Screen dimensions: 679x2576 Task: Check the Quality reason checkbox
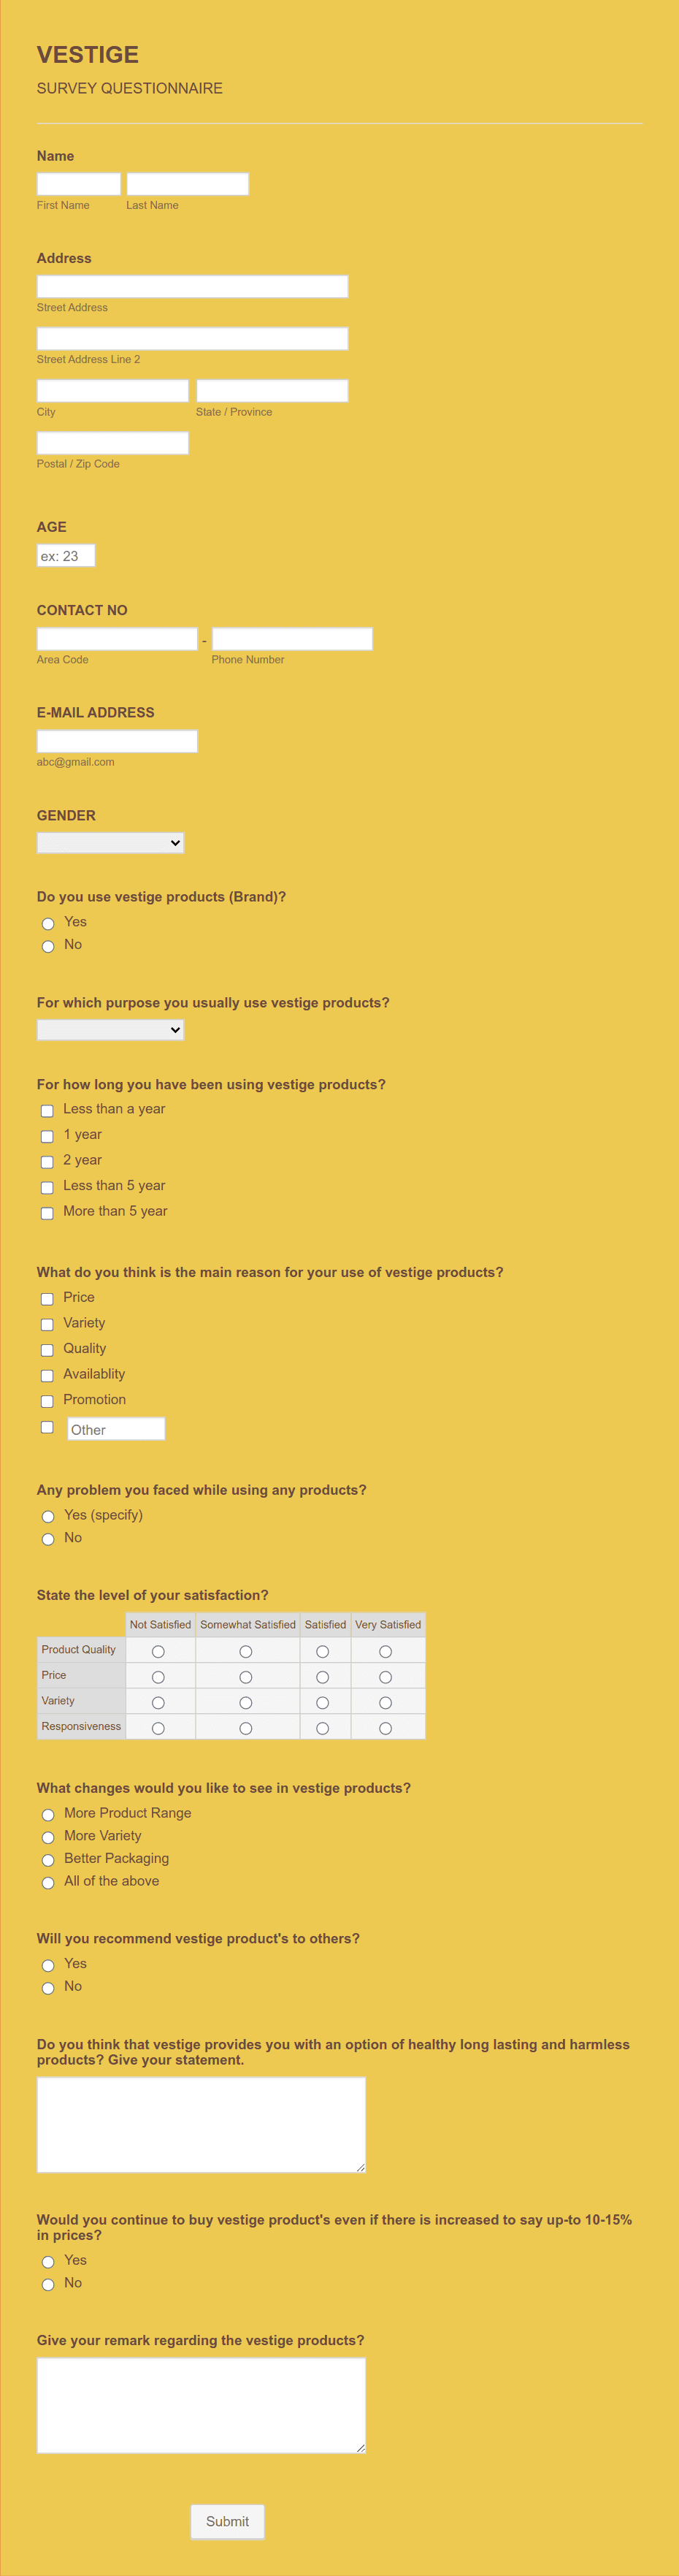(x=47, y=1350)
